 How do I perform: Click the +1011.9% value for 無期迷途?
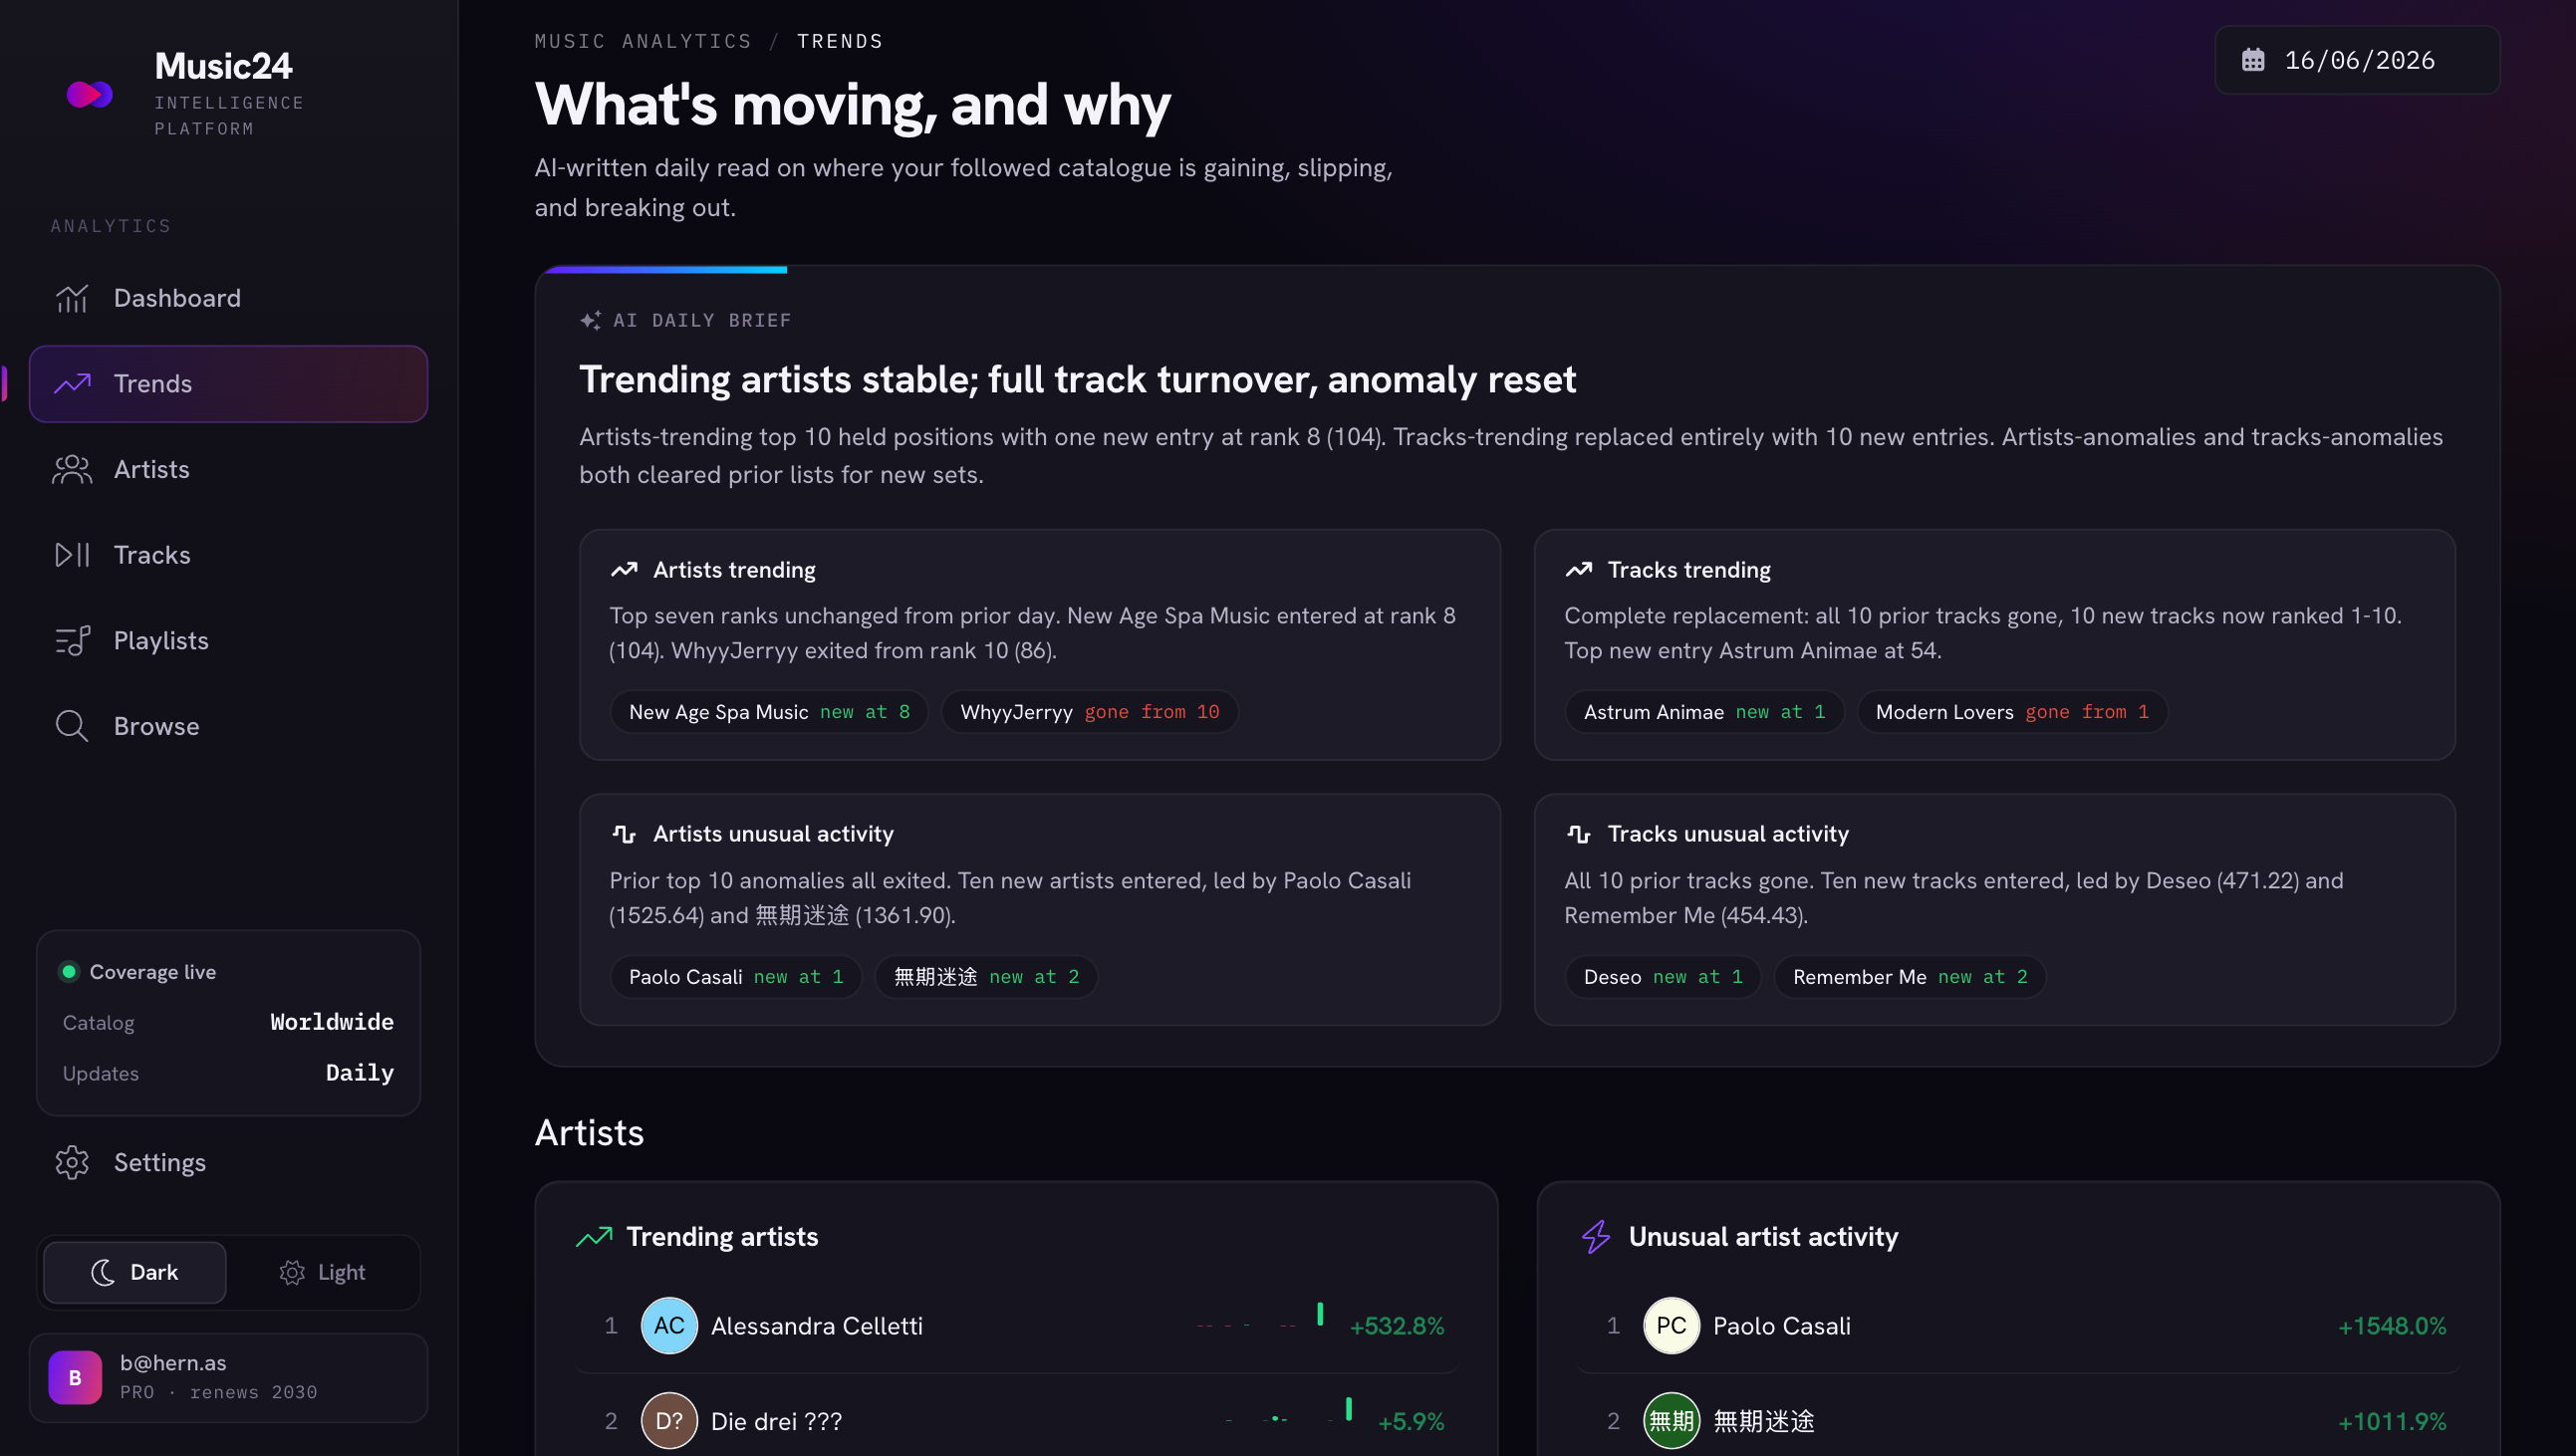(x=2391, y=1421)
